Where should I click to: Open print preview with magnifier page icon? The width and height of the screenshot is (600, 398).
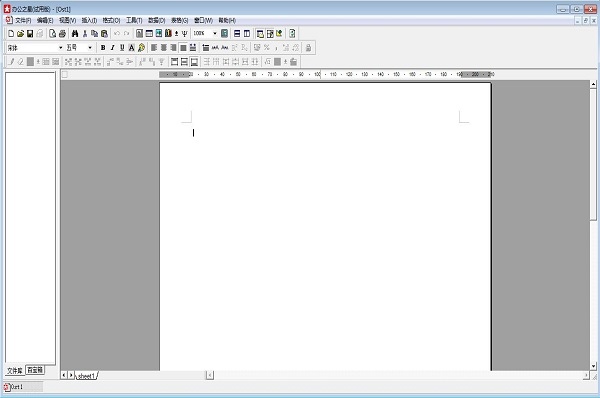52,34
